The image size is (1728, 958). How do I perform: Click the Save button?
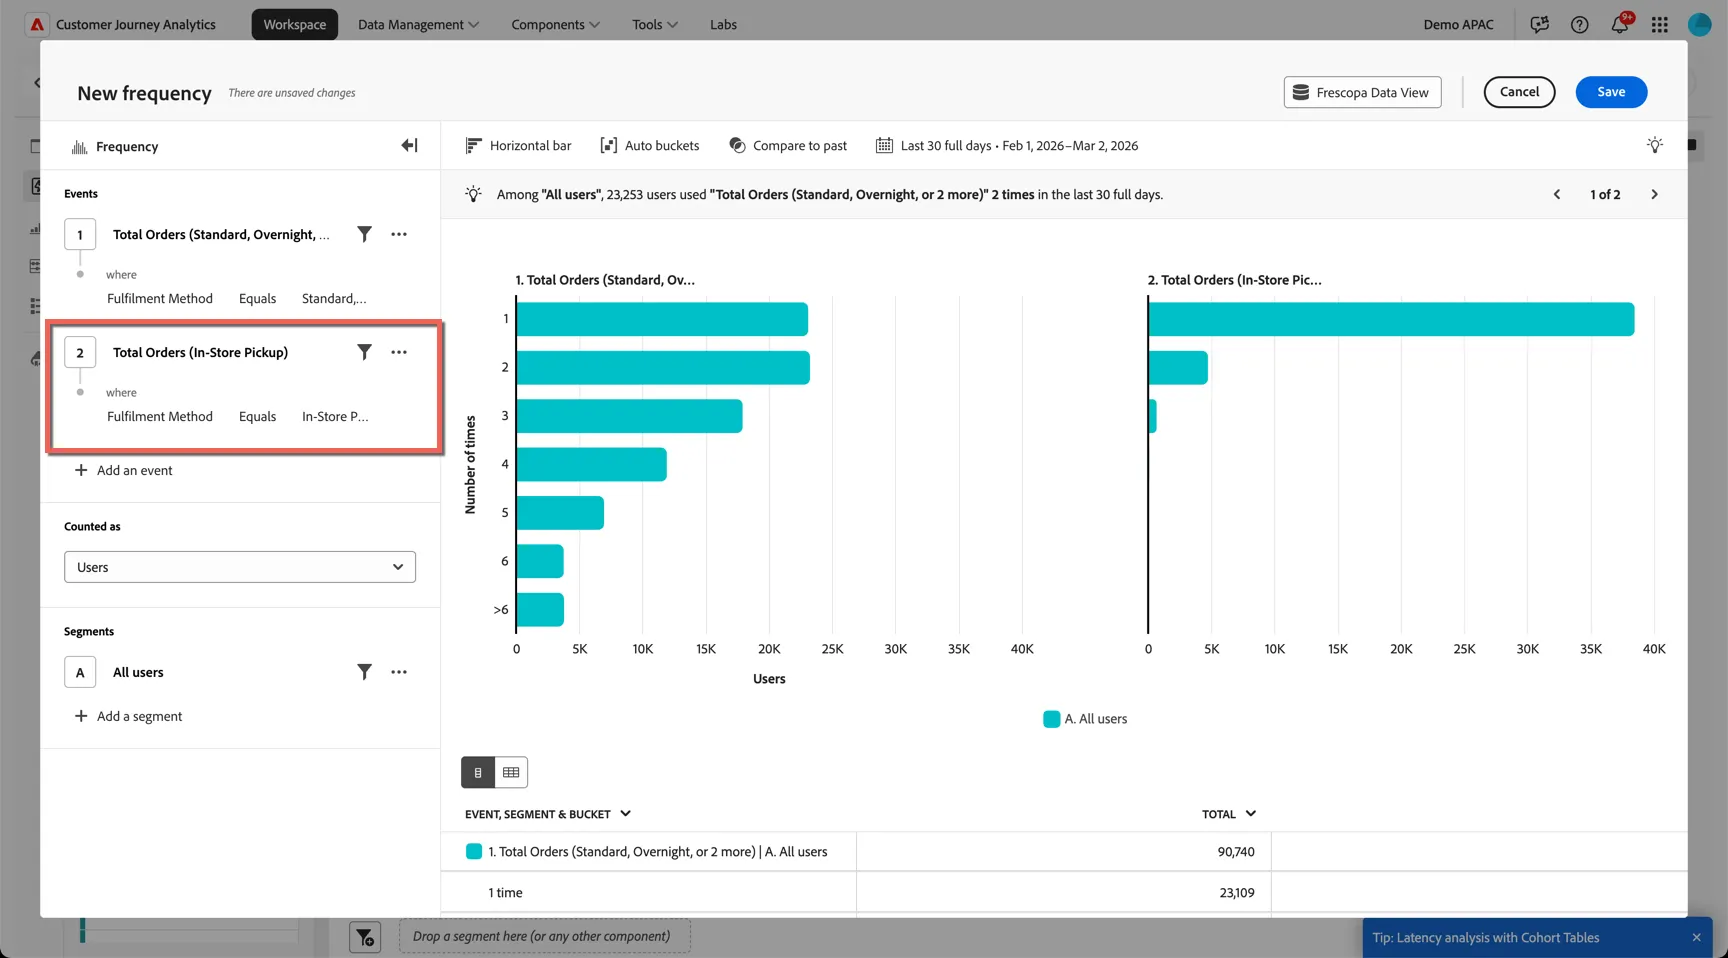(x=1611, y=92)
